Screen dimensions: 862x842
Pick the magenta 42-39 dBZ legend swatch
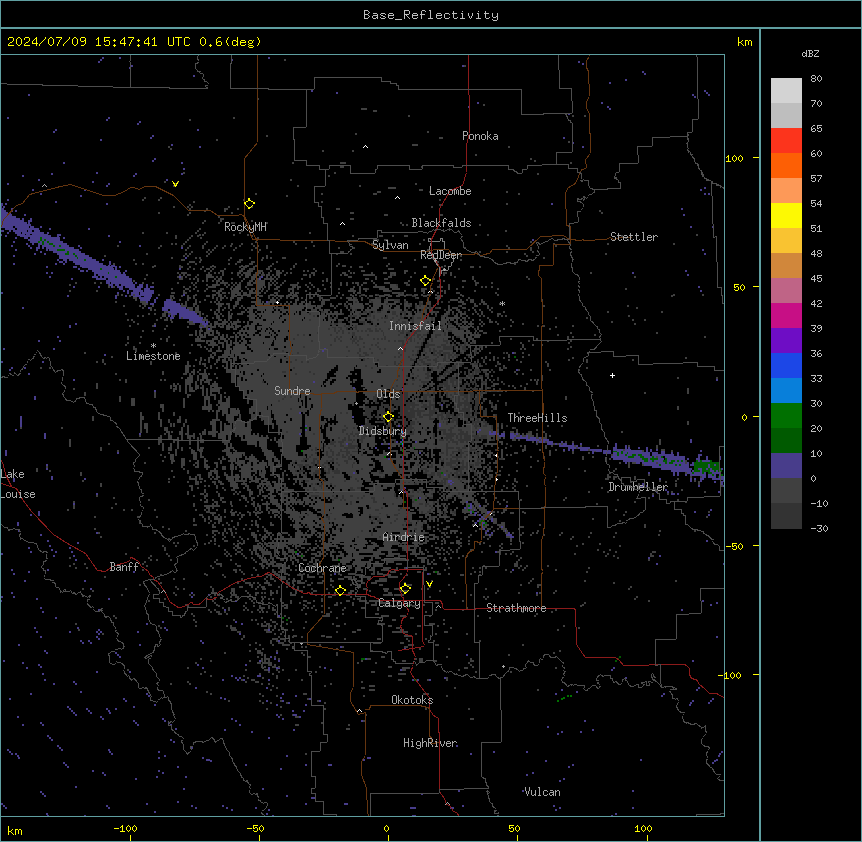coord(786,315)
